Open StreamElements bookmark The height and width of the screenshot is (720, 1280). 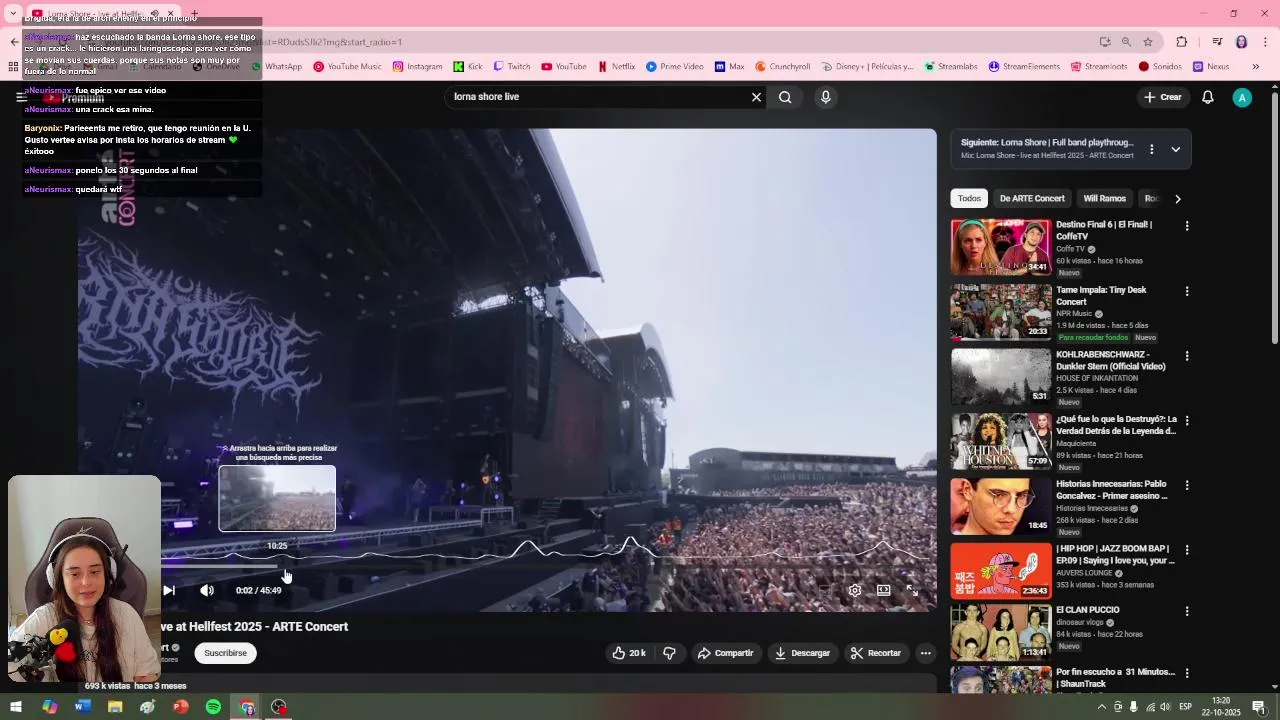1024,67
